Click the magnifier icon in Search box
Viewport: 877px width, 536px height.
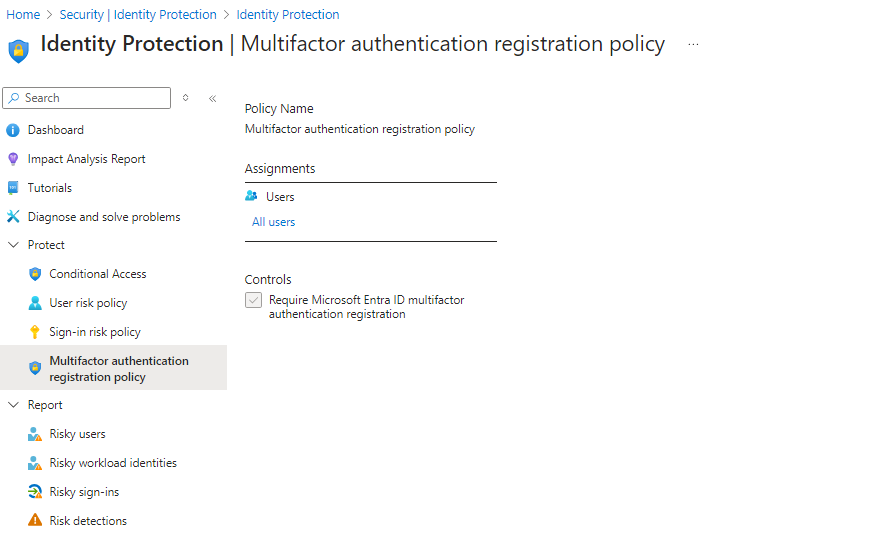pyautogui.click(x=14, y=98)
